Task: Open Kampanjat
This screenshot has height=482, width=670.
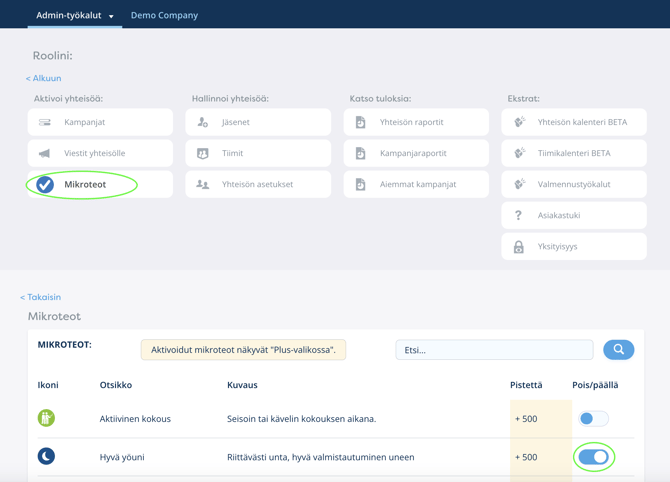Action: click(100, 122)
